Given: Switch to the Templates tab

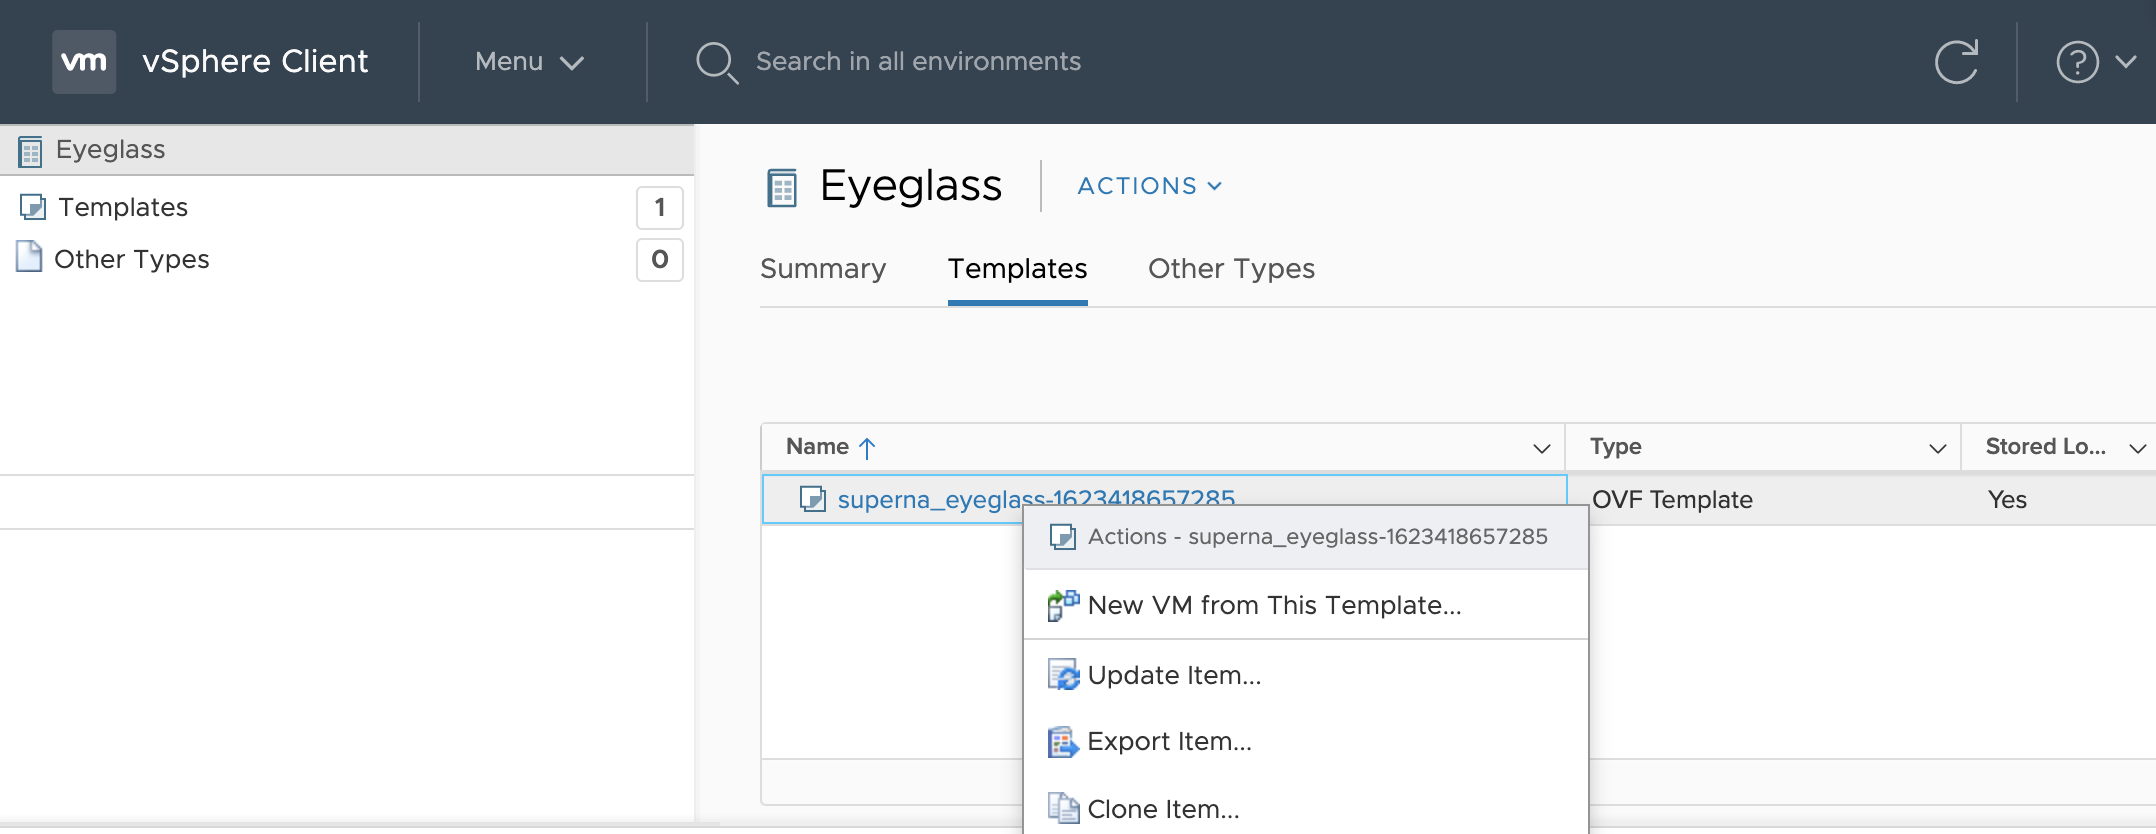Looking at the screenshot, I should click(1017, 269).
